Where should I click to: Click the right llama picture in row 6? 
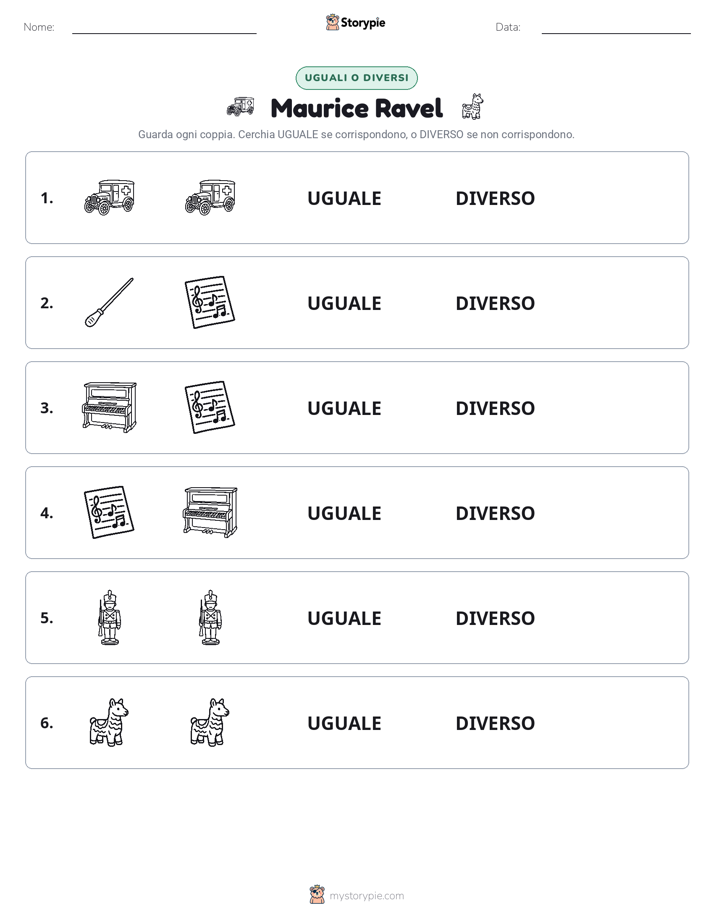[x=210, y=722]
